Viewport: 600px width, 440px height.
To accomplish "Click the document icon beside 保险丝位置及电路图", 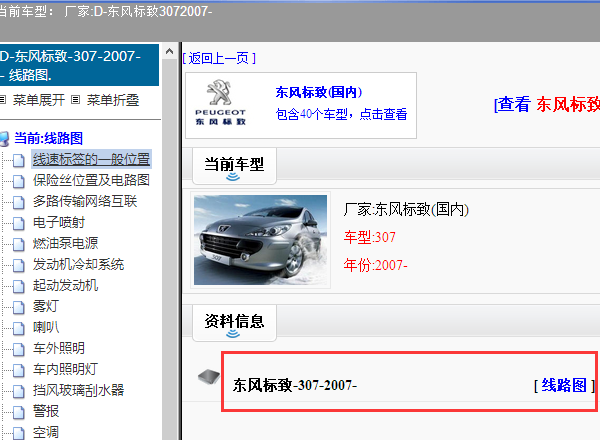I will (x=18, y=181).
